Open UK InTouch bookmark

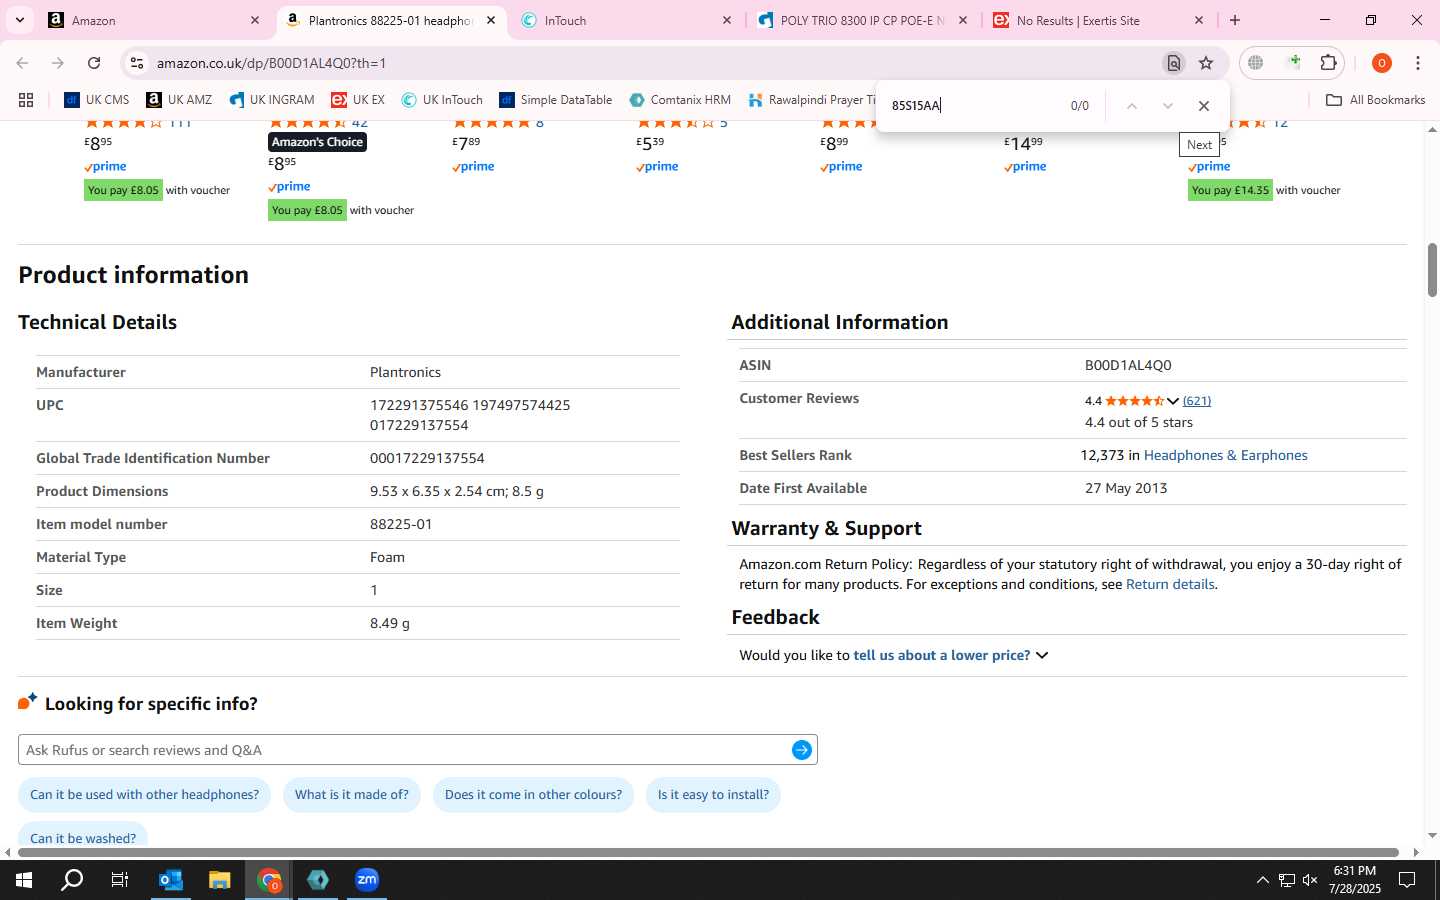[442, 100]
